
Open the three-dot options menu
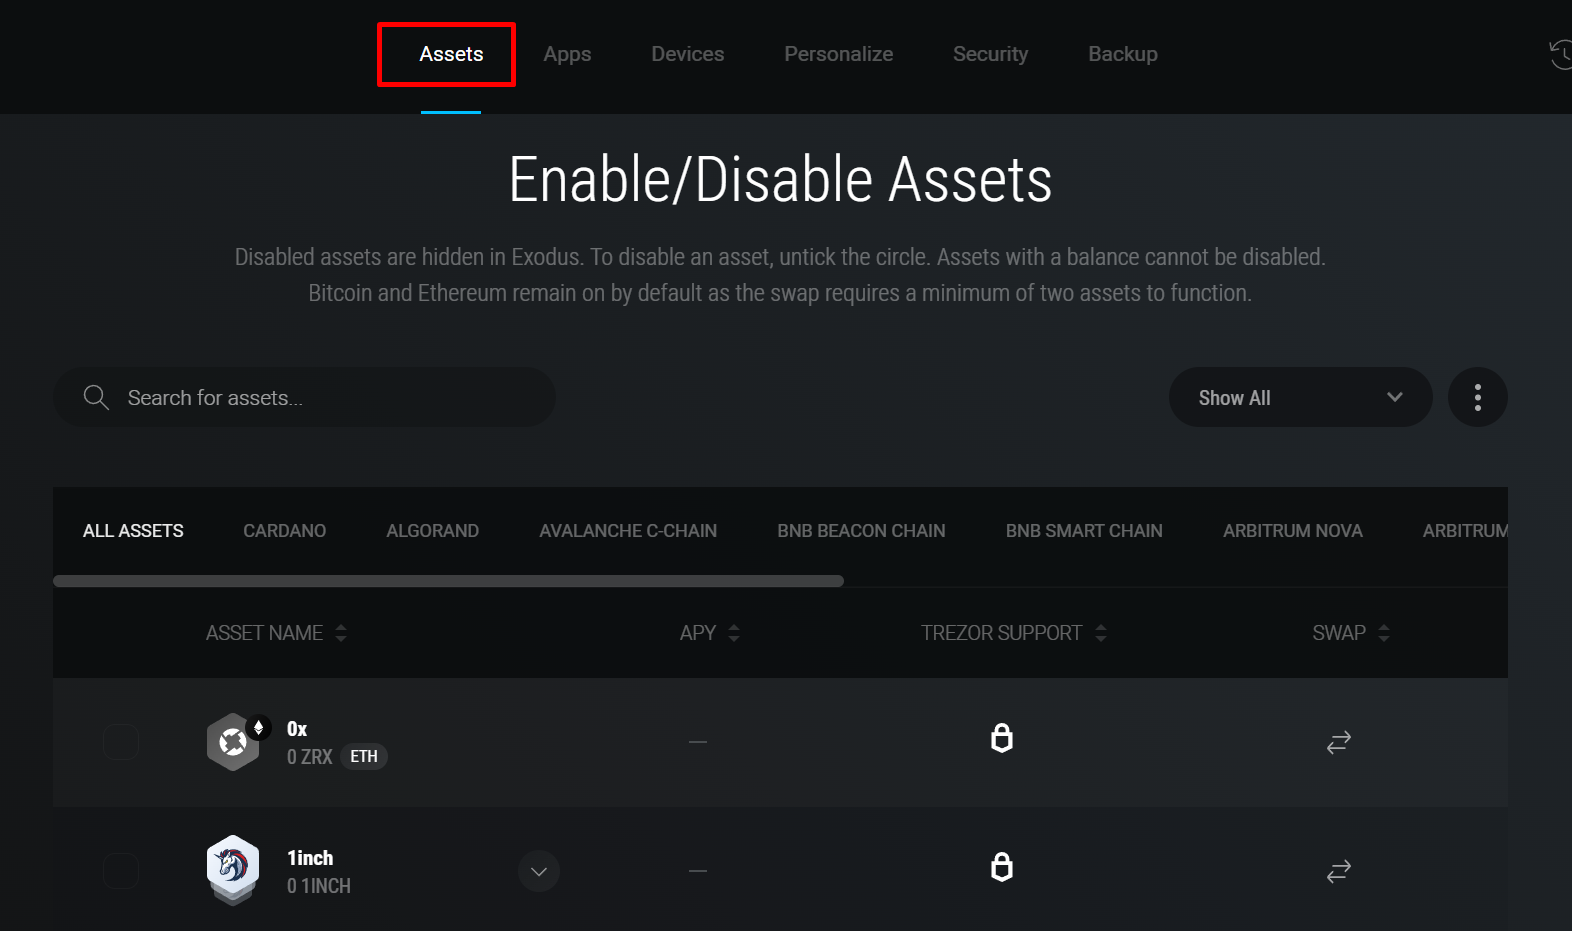[1477, 397]
